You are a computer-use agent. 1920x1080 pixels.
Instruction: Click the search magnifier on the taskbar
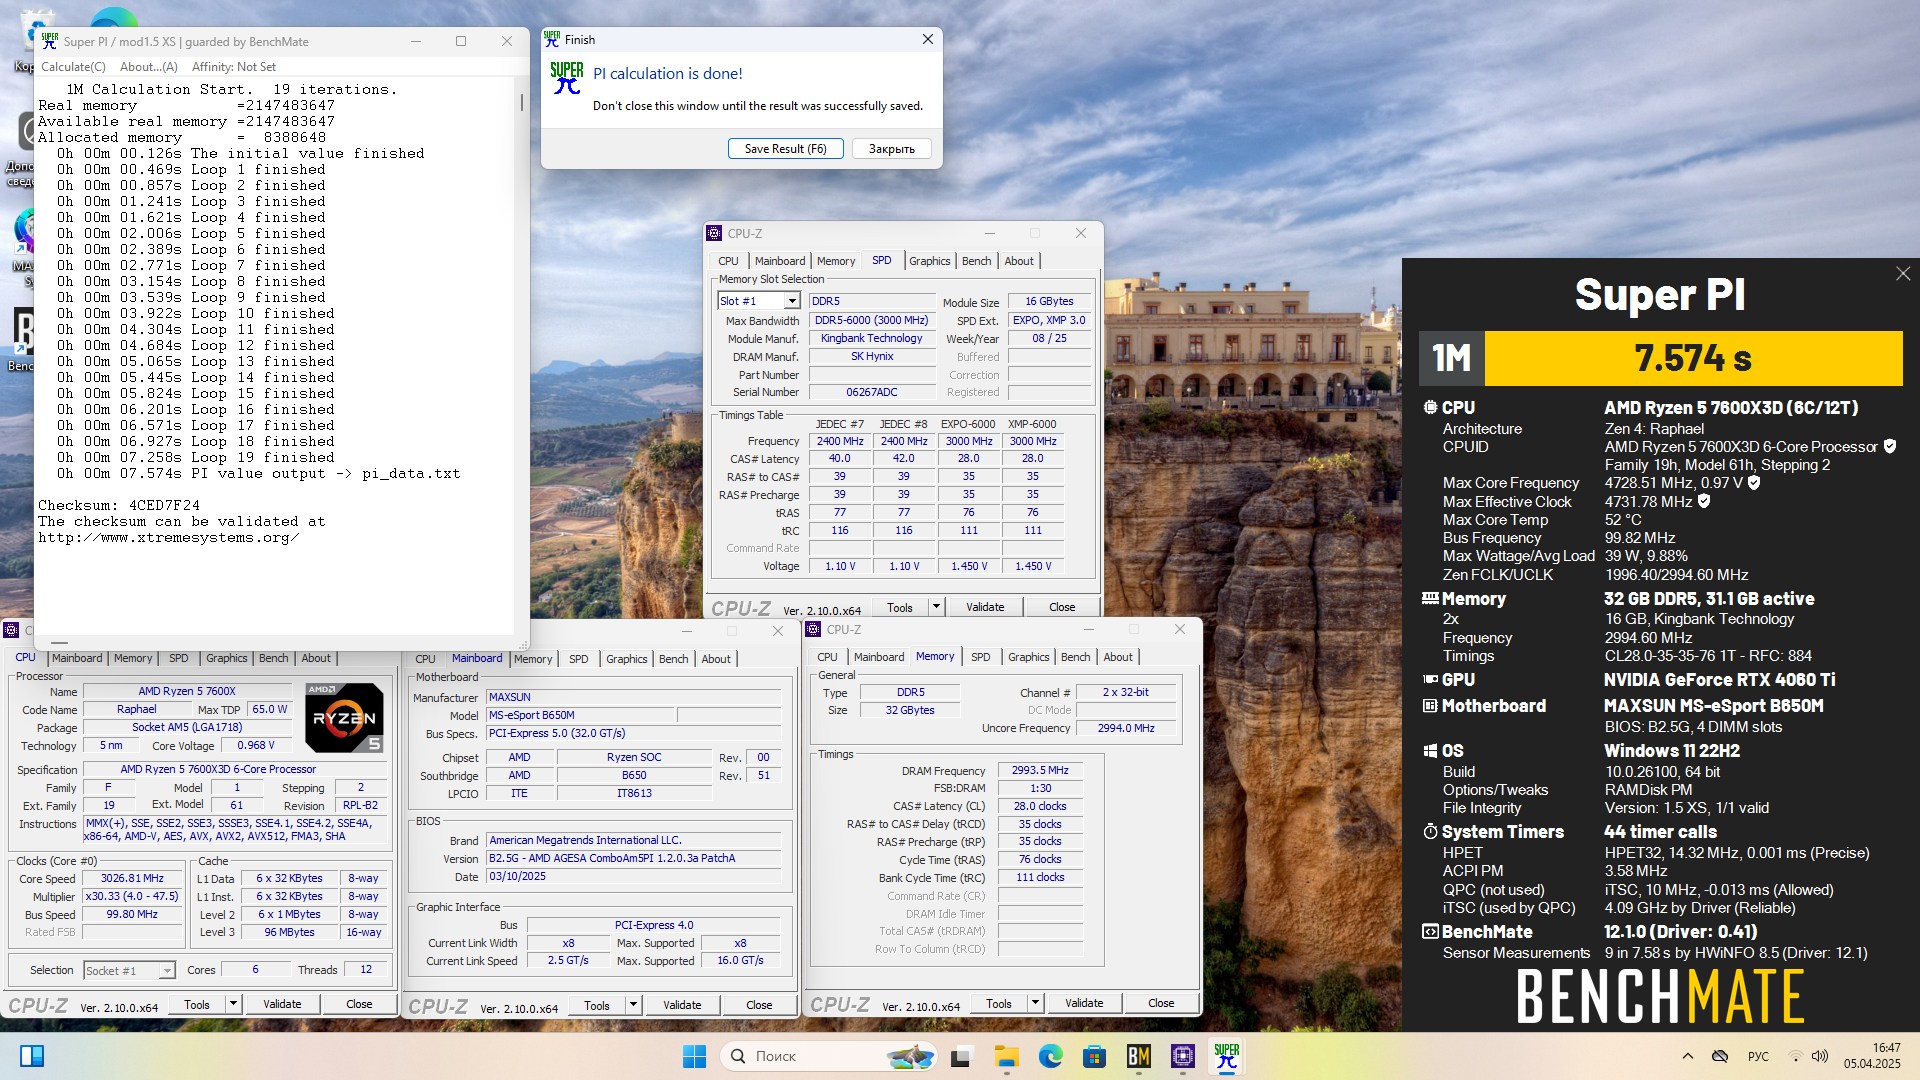coord(738,1056)
